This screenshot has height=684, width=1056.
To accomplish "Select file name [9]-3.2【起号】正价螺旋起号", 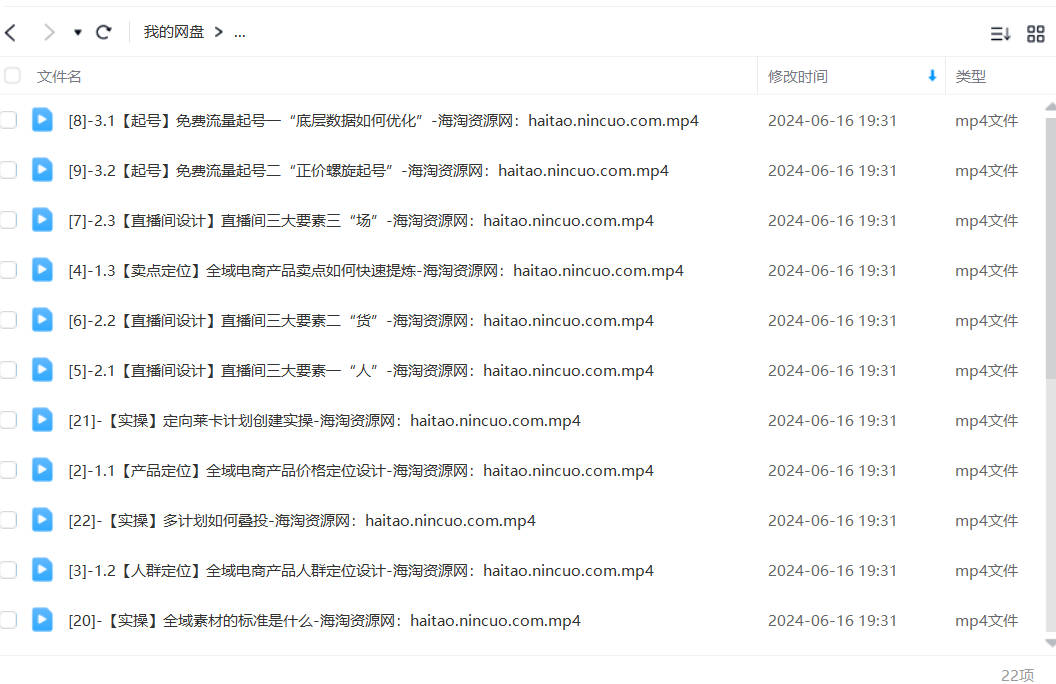I will 368,170.
